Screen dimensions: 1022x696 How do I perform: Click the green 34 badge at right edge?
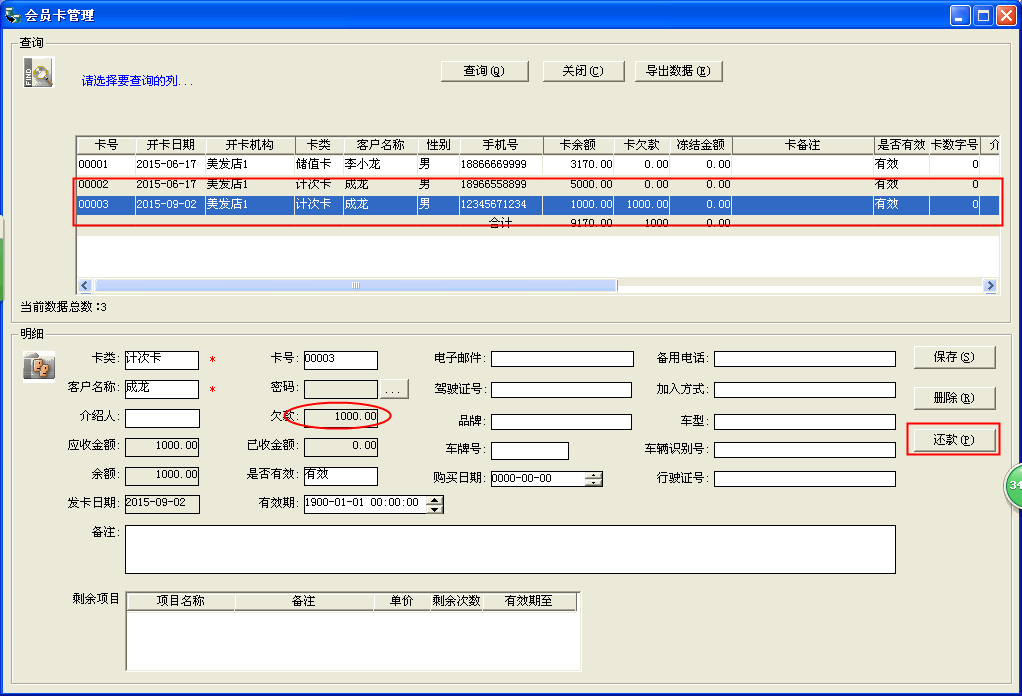click(x=1013, y=486)
